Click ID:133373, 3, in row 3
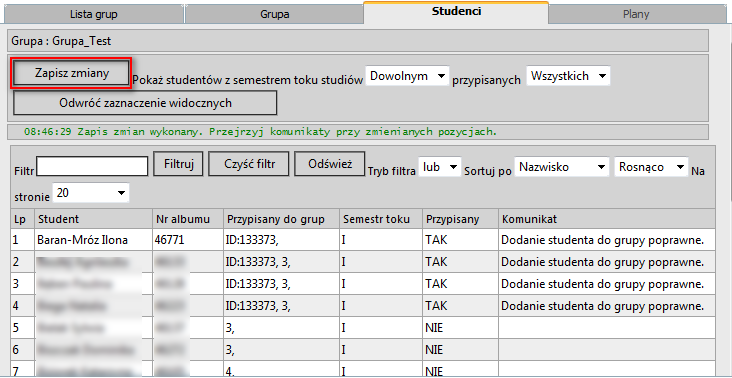The image size is (732, 378). click(x=258, y=284)
